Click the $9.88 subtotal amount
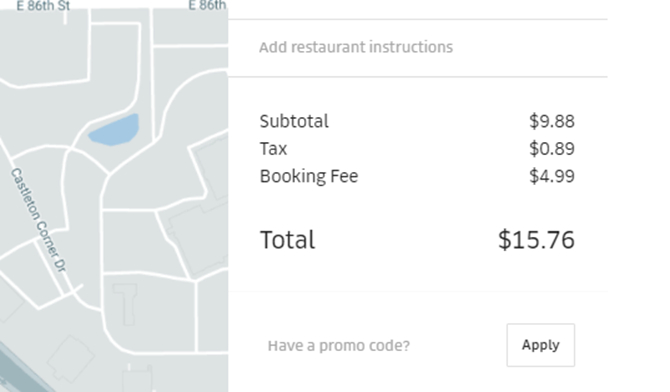This screenshot has height=392, width=670. tap(552, 121)
